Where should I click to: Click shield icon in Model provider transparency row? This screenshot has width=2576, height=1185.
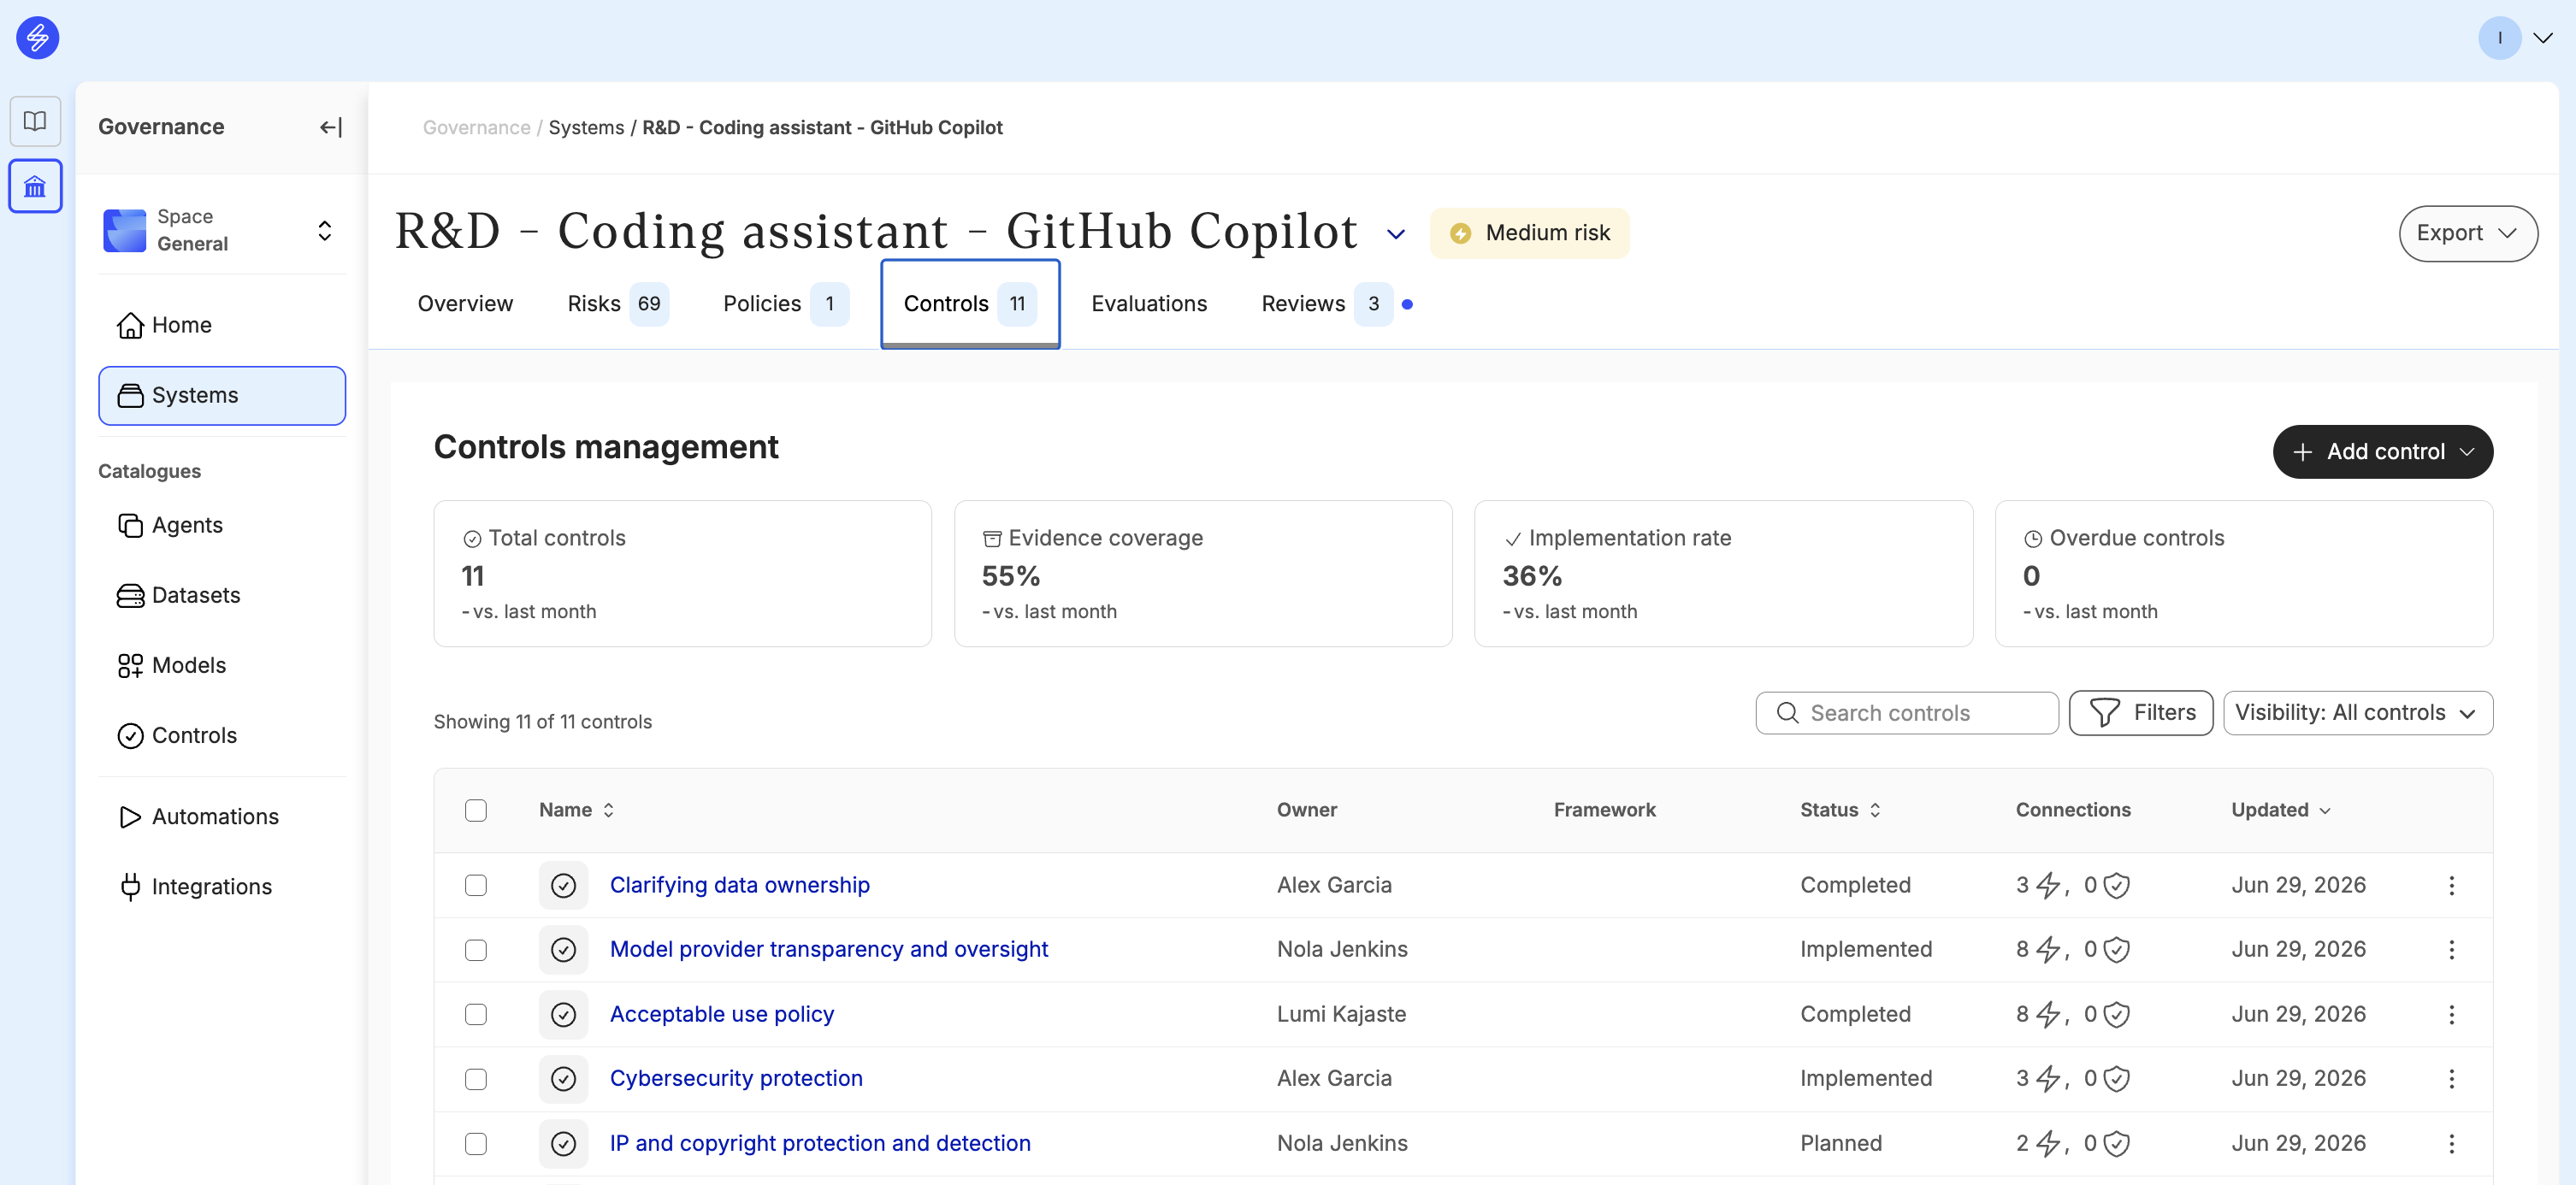click(x=2116, y=950)
